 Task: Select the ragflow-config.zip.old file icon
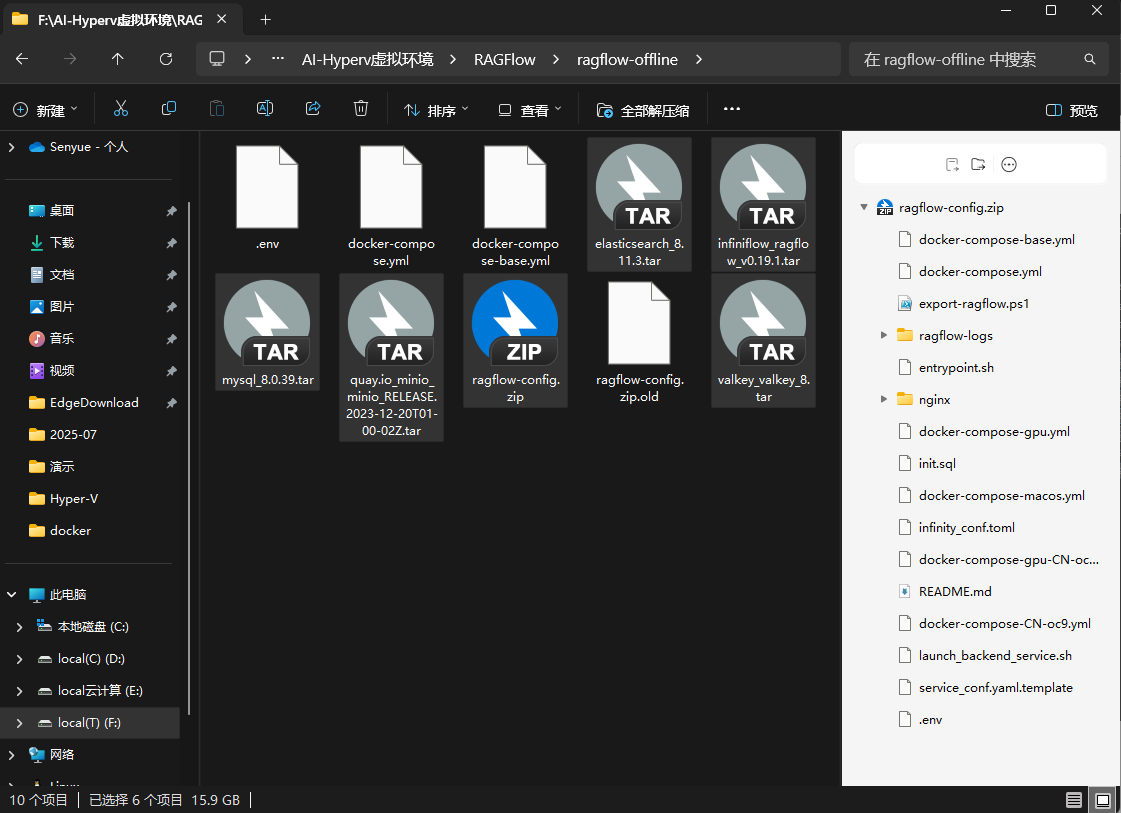pyautogui.click(x=639, y=323)
